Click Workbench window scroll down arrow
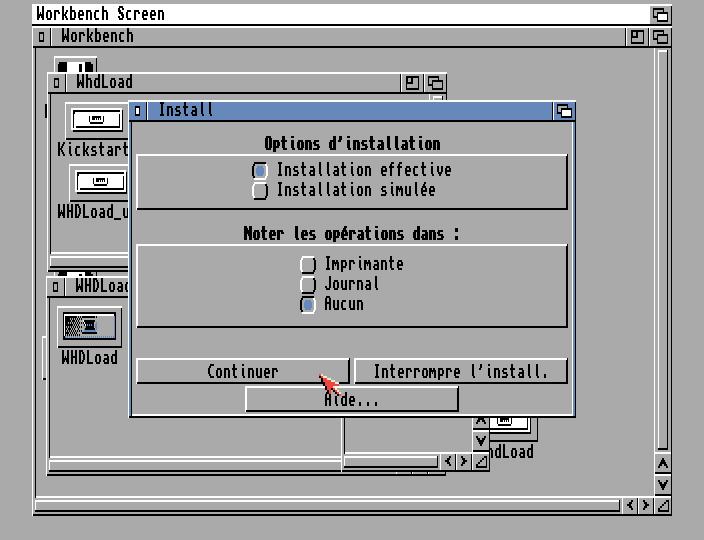 pos(663,485)
